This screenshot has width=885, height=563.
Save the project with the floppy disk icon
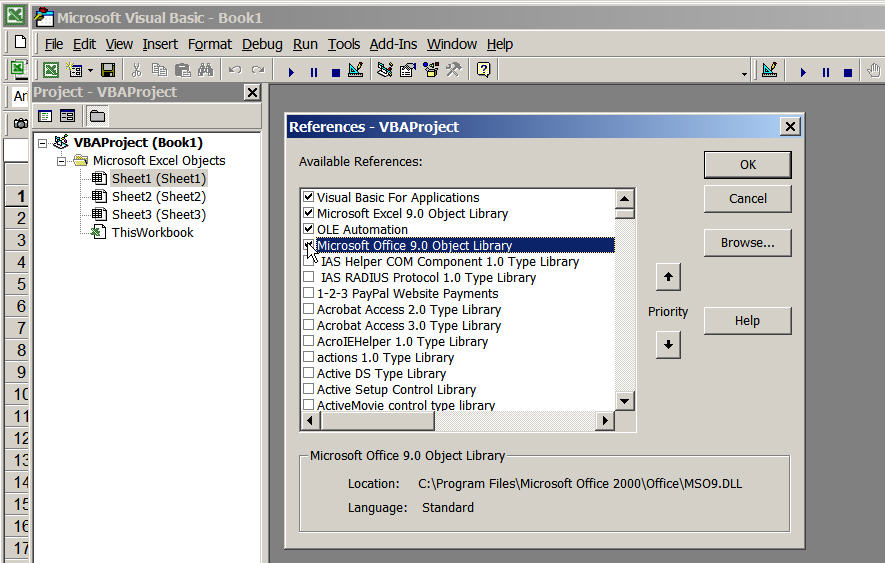[x=108, y=70]
